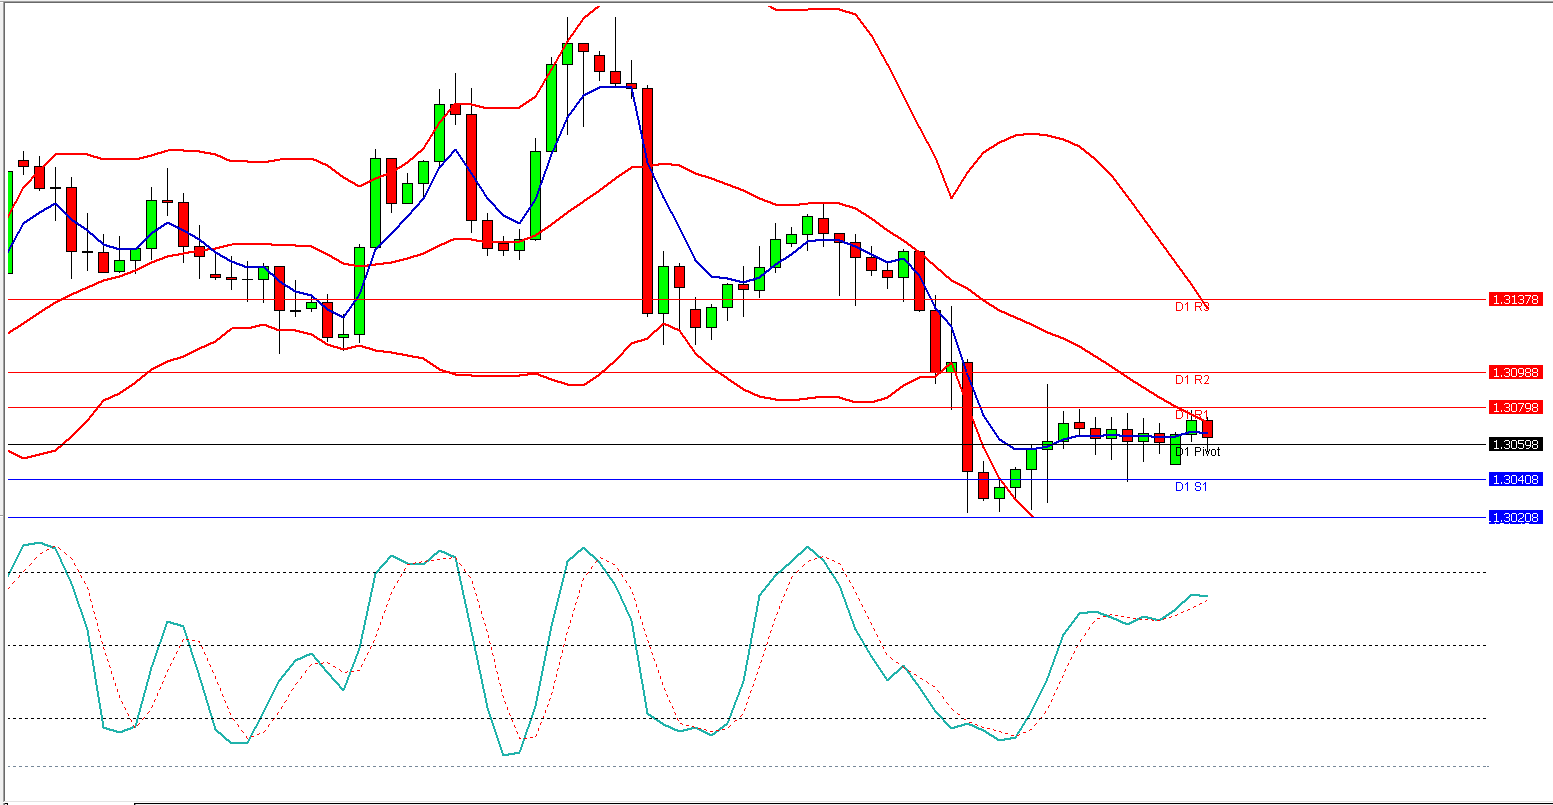Viewport: 1553px width, 805px height.
Task: Click the 1.30408 blue price label
Action: (x=1516, y=480)
